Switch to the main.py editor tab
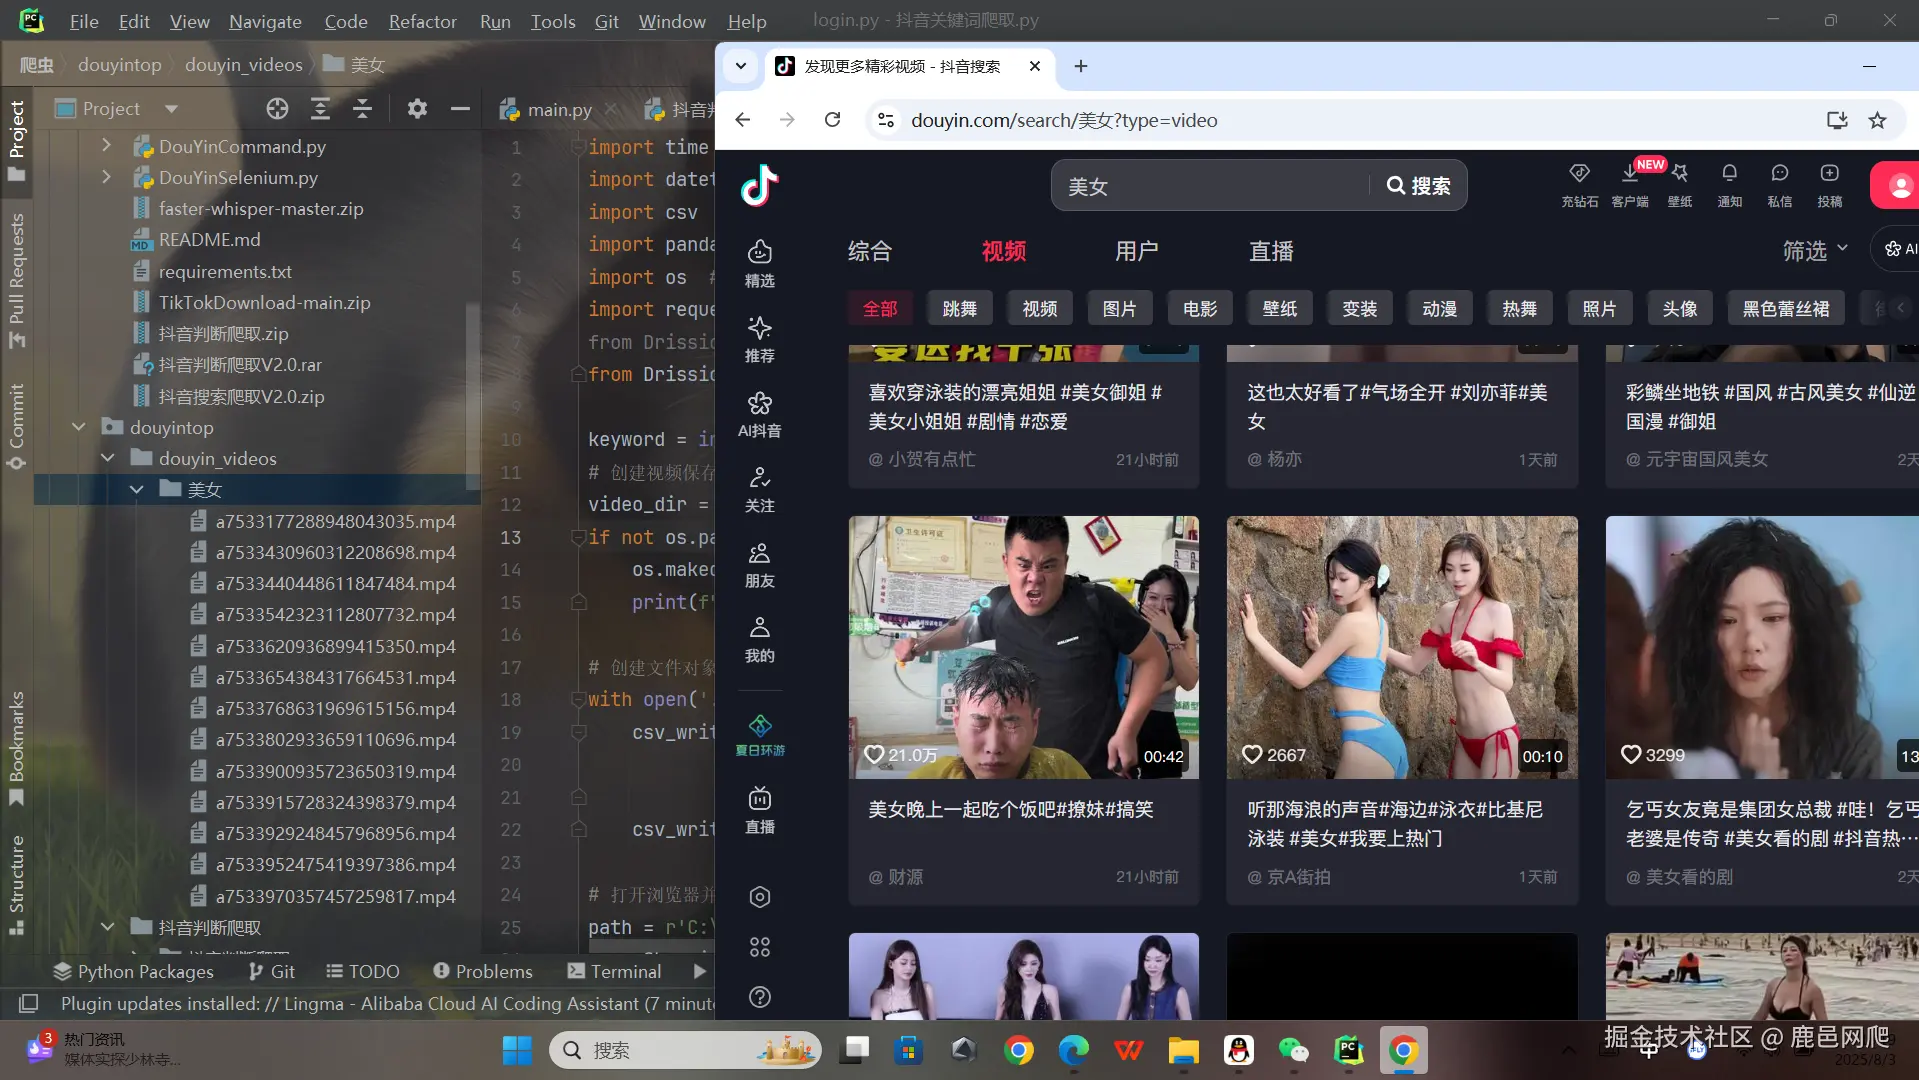The width and height of the screenshot is (1919, 1080). (x=559, y=109)
